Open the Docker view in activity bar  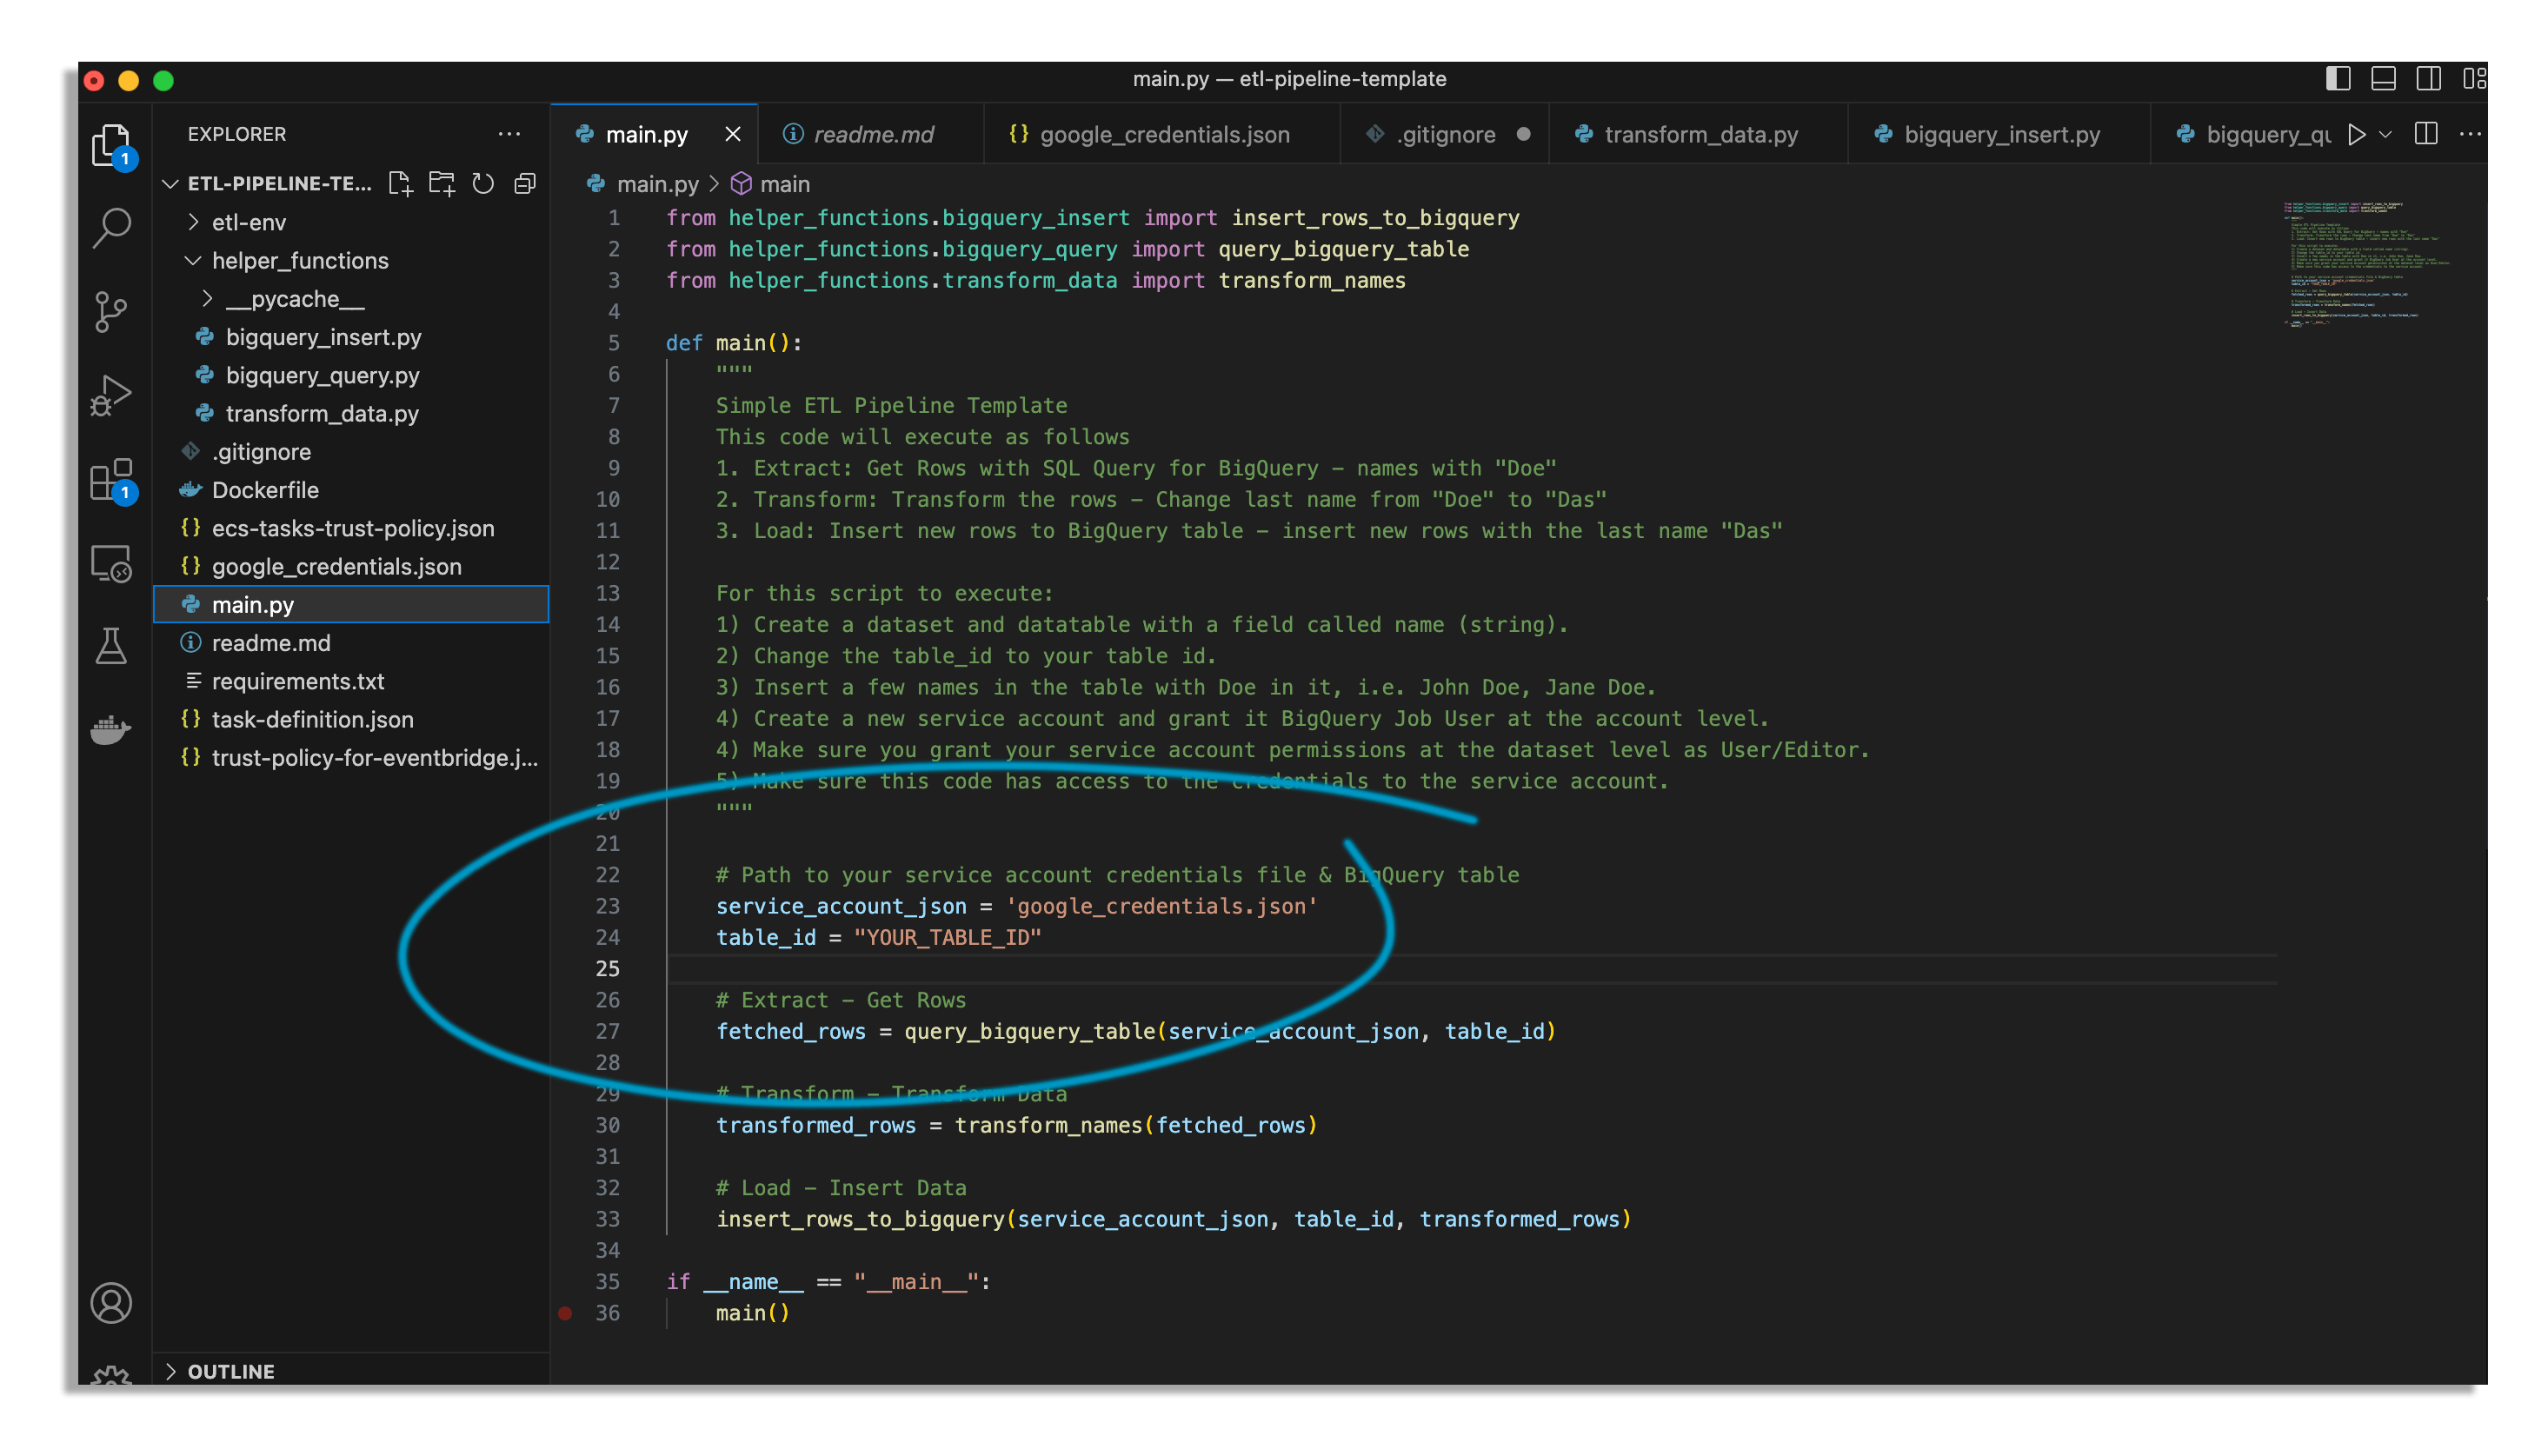[111, 729]
